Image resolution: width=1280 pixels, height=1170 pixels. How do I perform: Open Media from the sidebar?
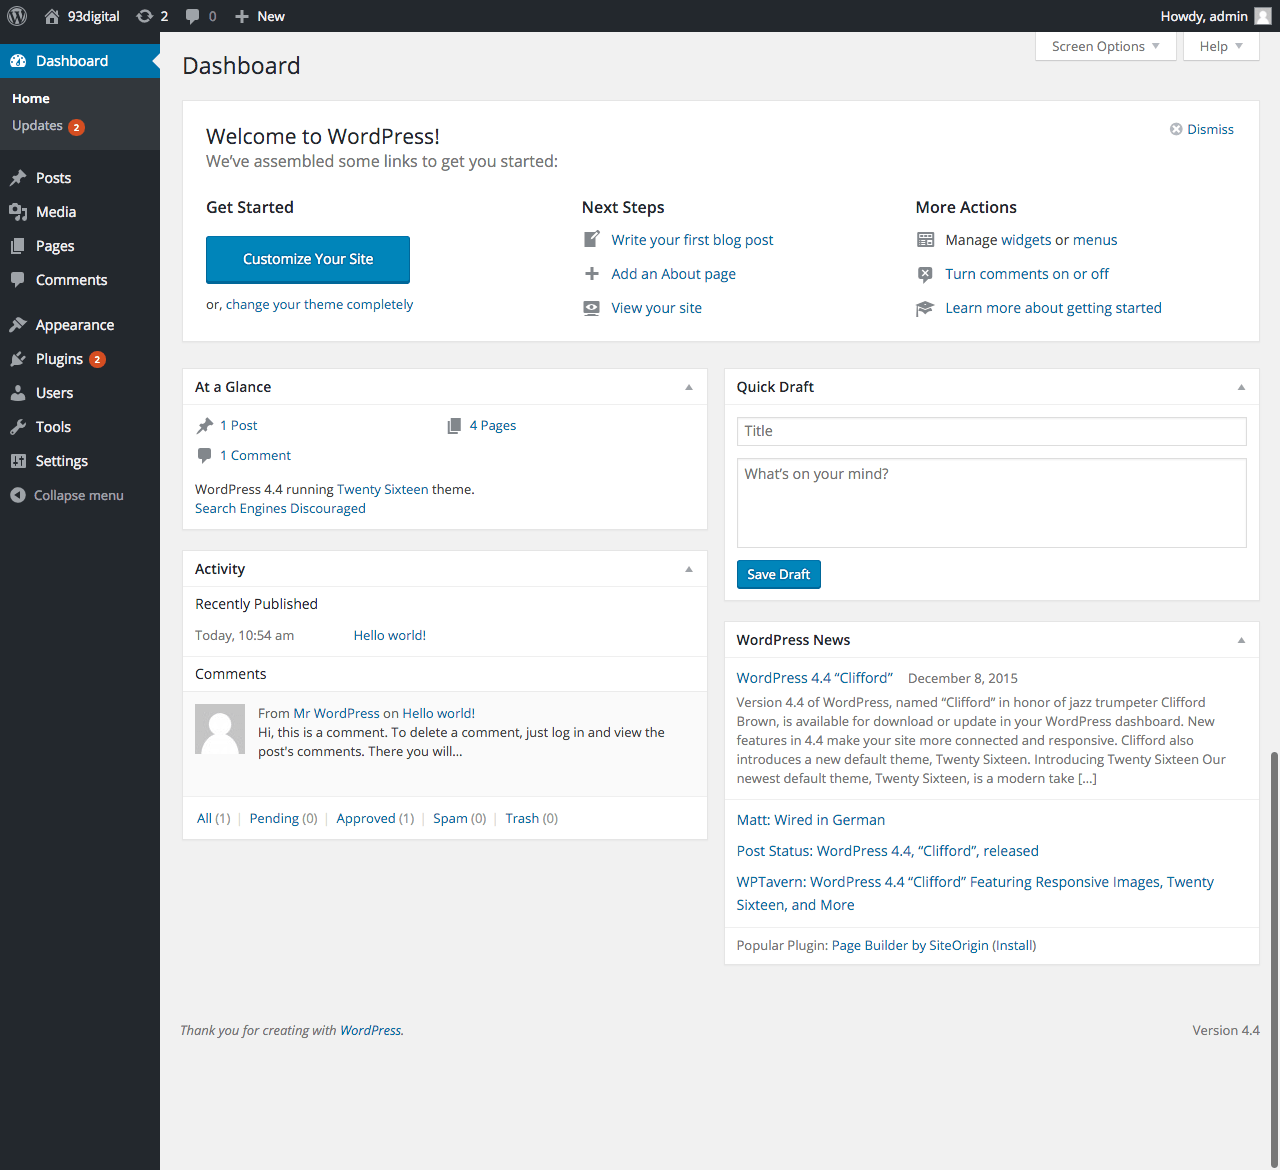tap(56, 212)
